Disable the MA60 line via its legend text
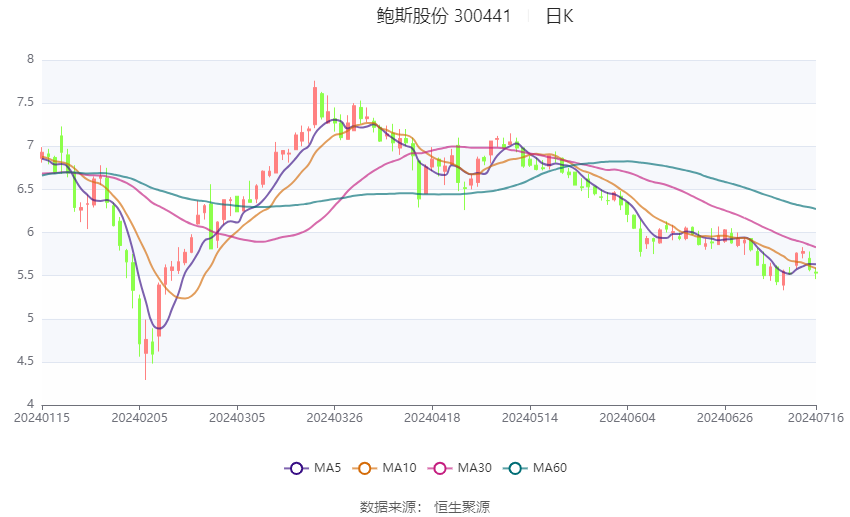This screenshot has width=850, height=517. point(549,467)
